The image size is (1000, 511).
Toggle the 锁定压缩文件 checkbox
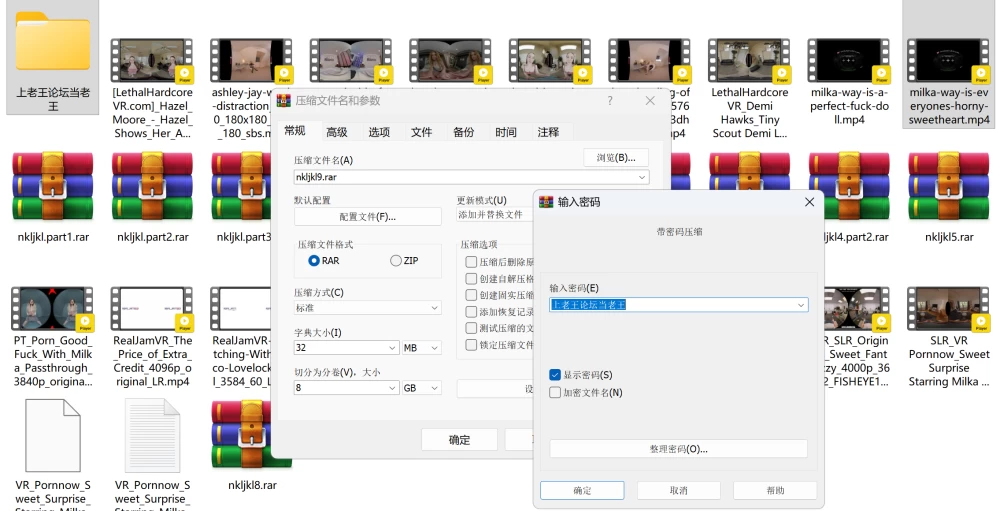[471, 344]
